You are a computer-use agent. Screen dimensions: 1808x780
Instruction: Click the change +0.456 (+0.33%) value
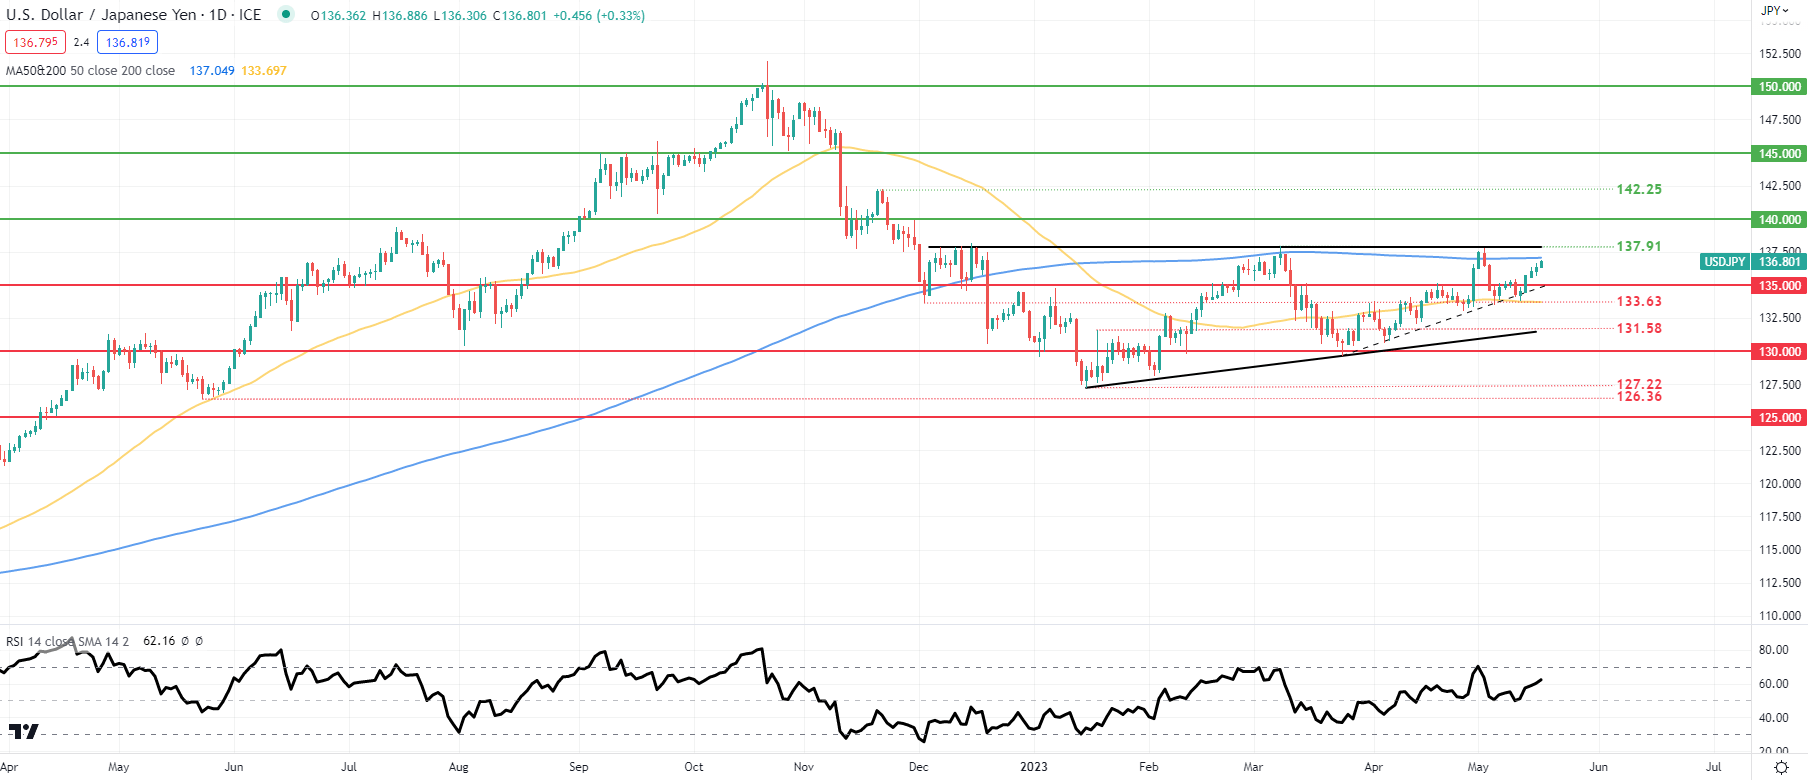[x=598, y=16]
